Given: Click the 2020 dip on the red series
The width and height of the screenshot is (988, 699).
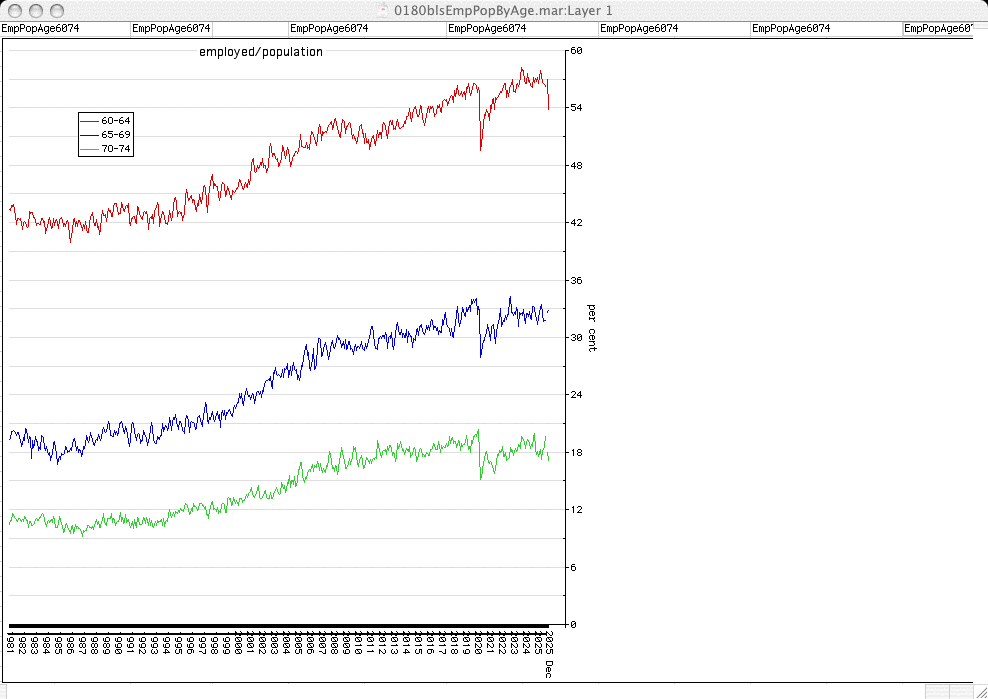Looking at the screenshot, I should tap(481, 148).
